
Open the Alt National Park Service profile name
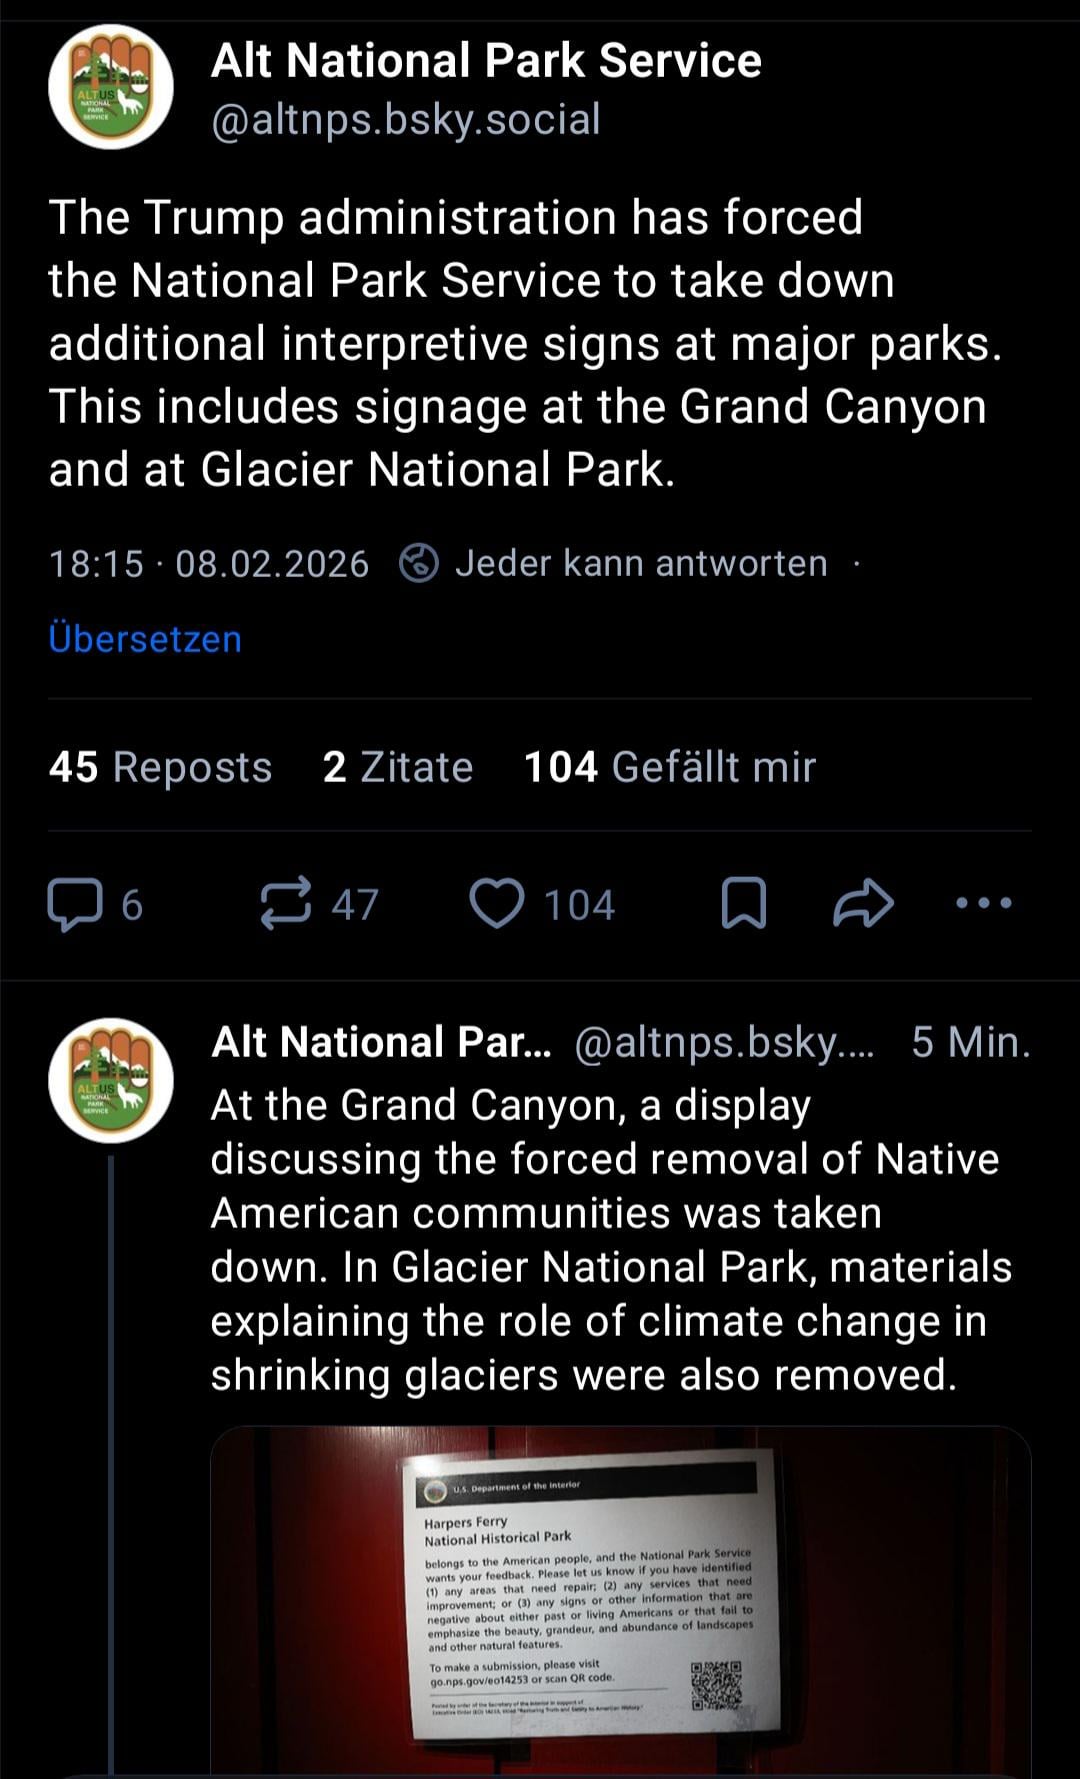click(486, 61)
